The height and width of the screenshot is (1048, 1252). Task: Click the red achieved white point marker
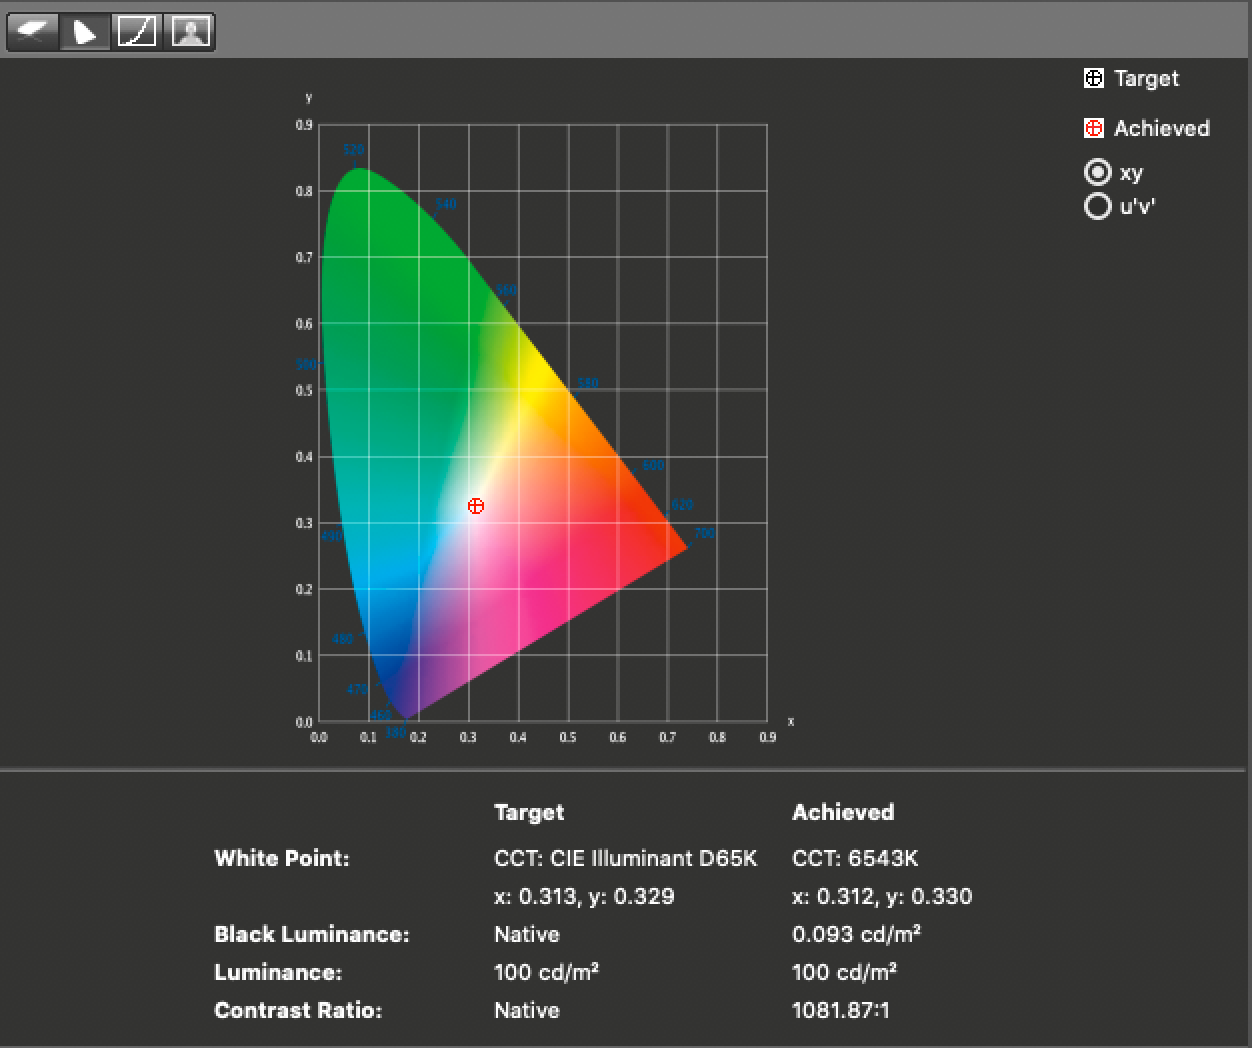(476, 506)
